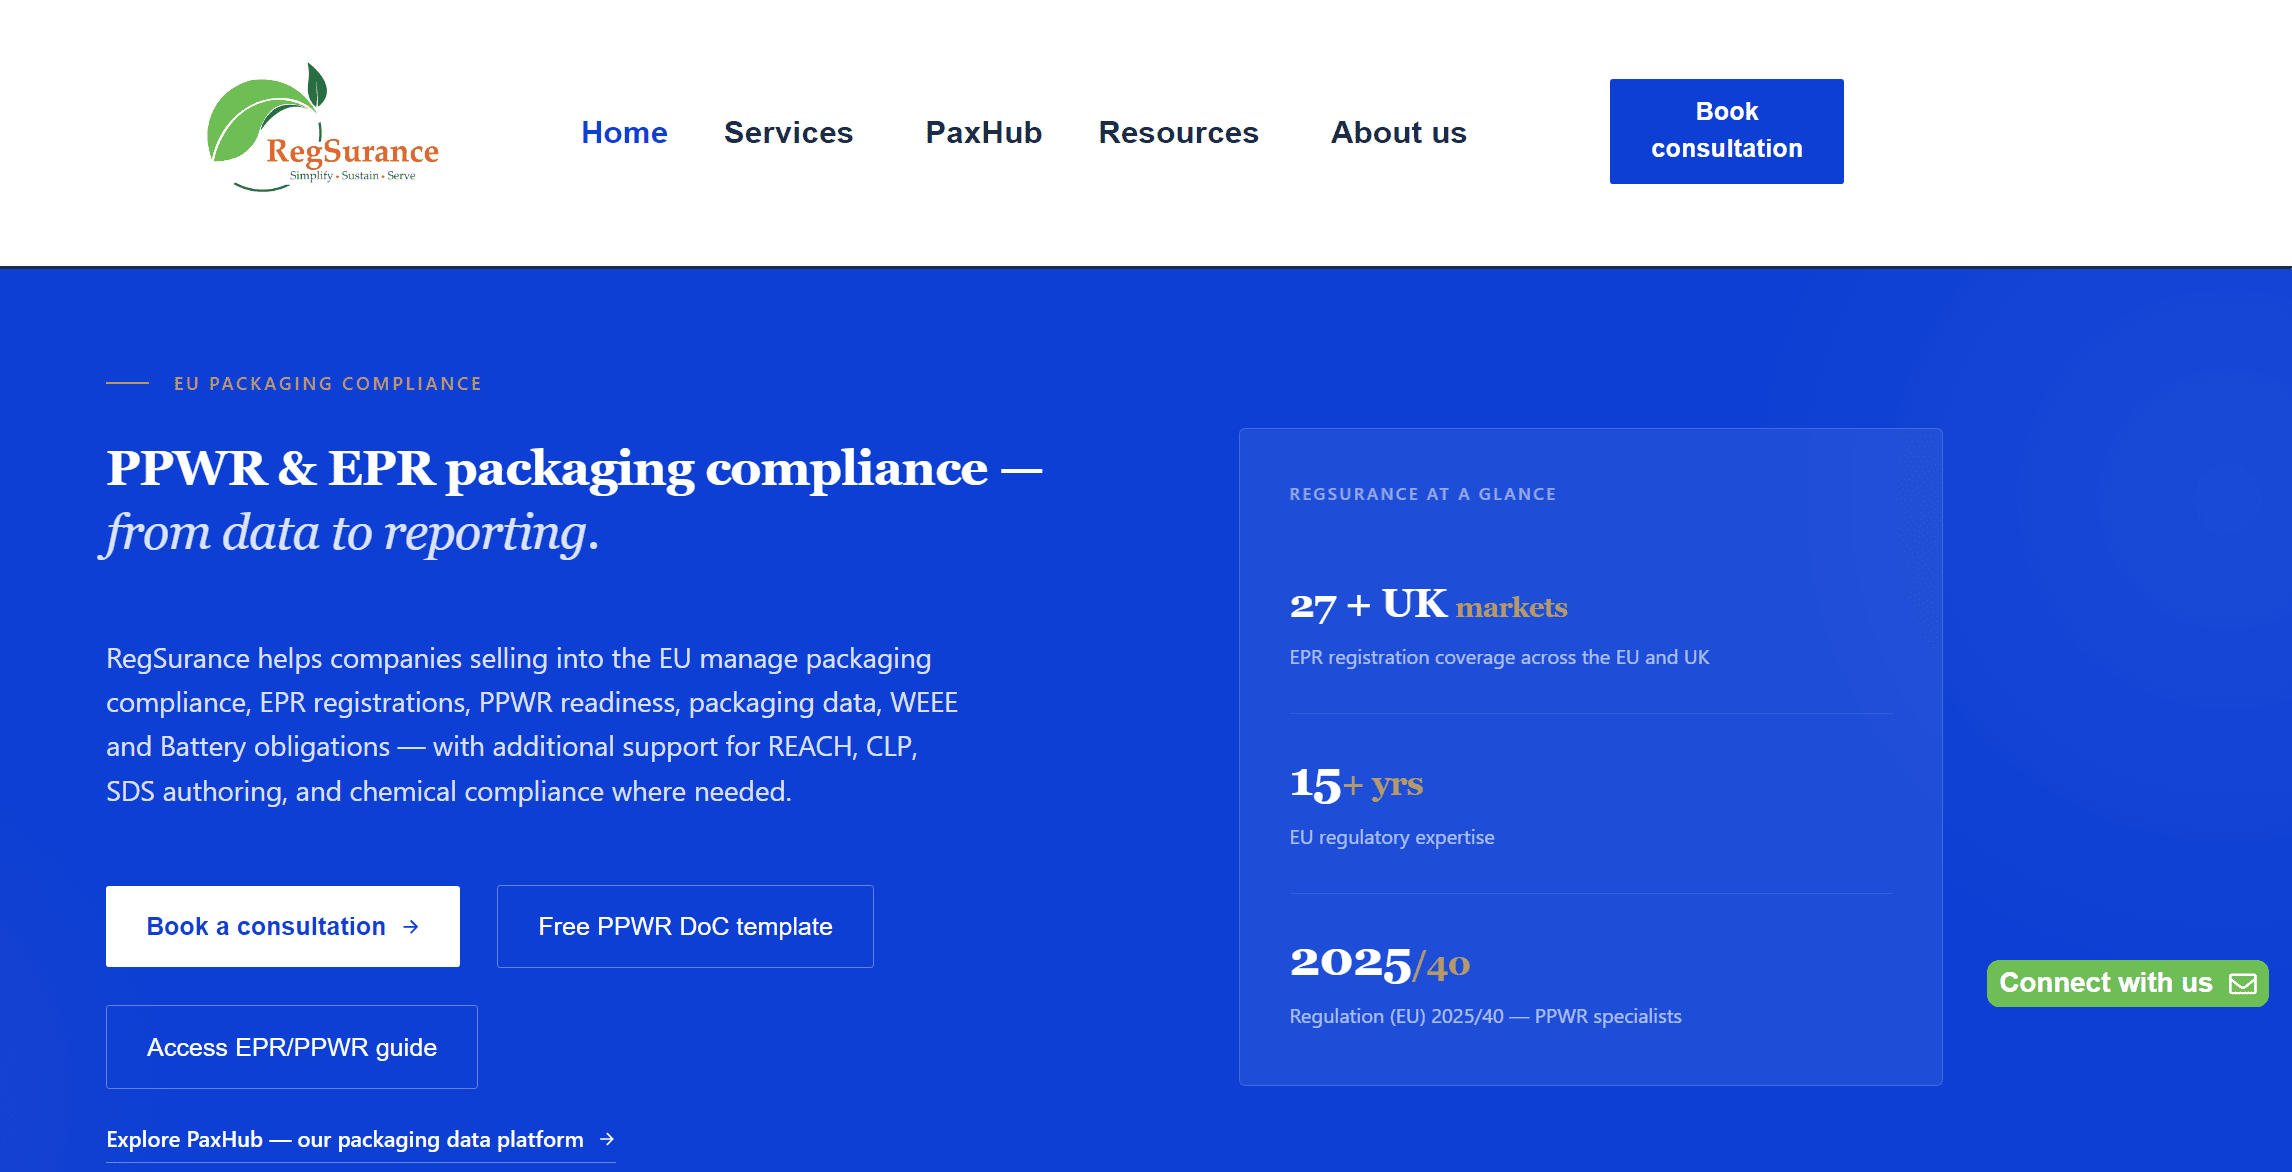Follow the Explore PaxHub packaging data platform link
2292x1172 pixels.
[x=360, y=1140]
